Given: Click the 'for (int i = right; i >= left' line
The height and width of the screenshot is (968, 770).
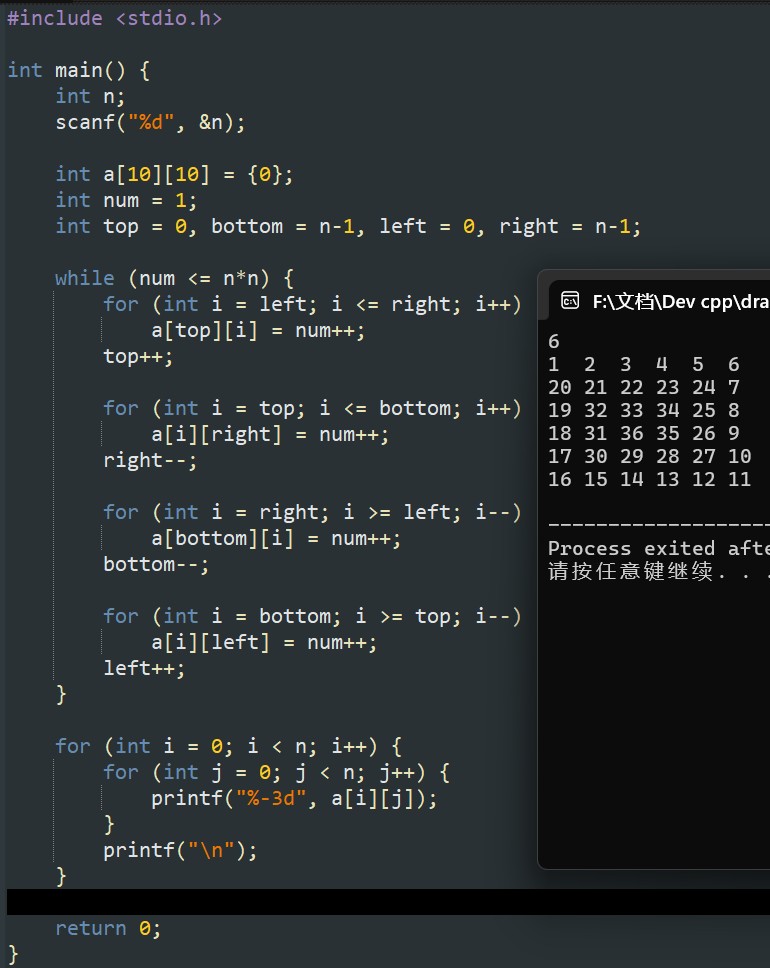Looking at the screenshot, I should point(312,512).
